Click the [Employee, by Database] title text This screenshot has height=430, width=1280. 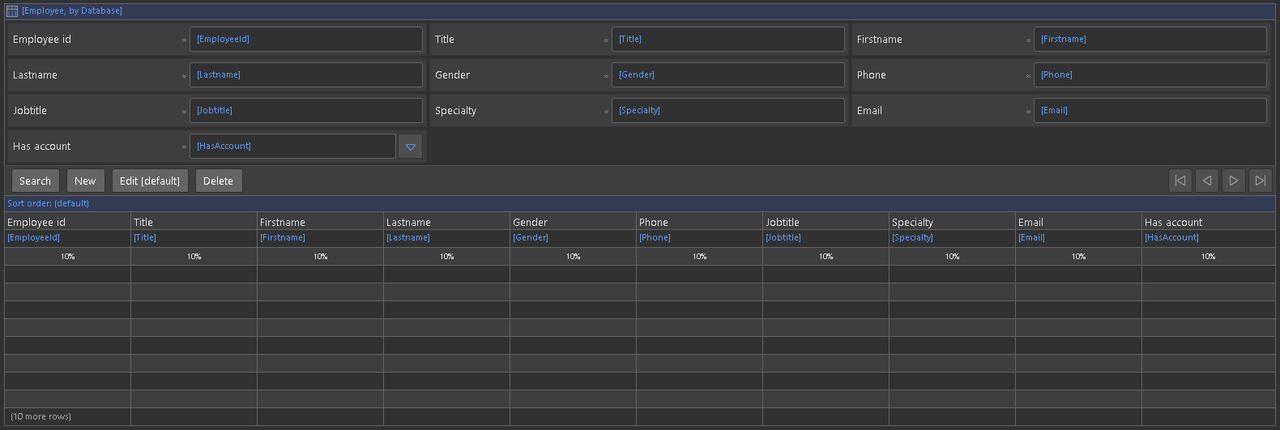coord(72,11)
